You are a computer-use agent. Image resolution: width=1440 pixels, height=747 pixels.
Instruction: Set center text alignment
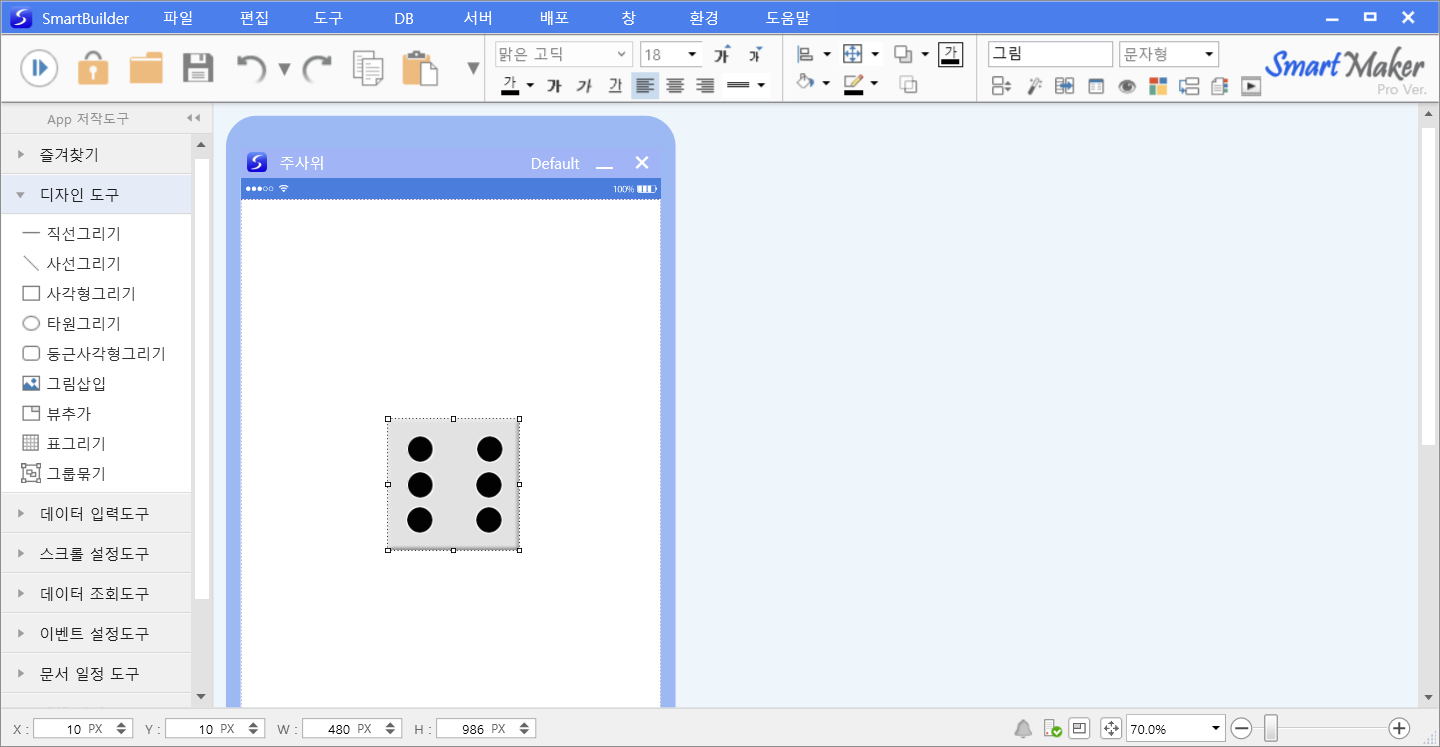point(675,86)
